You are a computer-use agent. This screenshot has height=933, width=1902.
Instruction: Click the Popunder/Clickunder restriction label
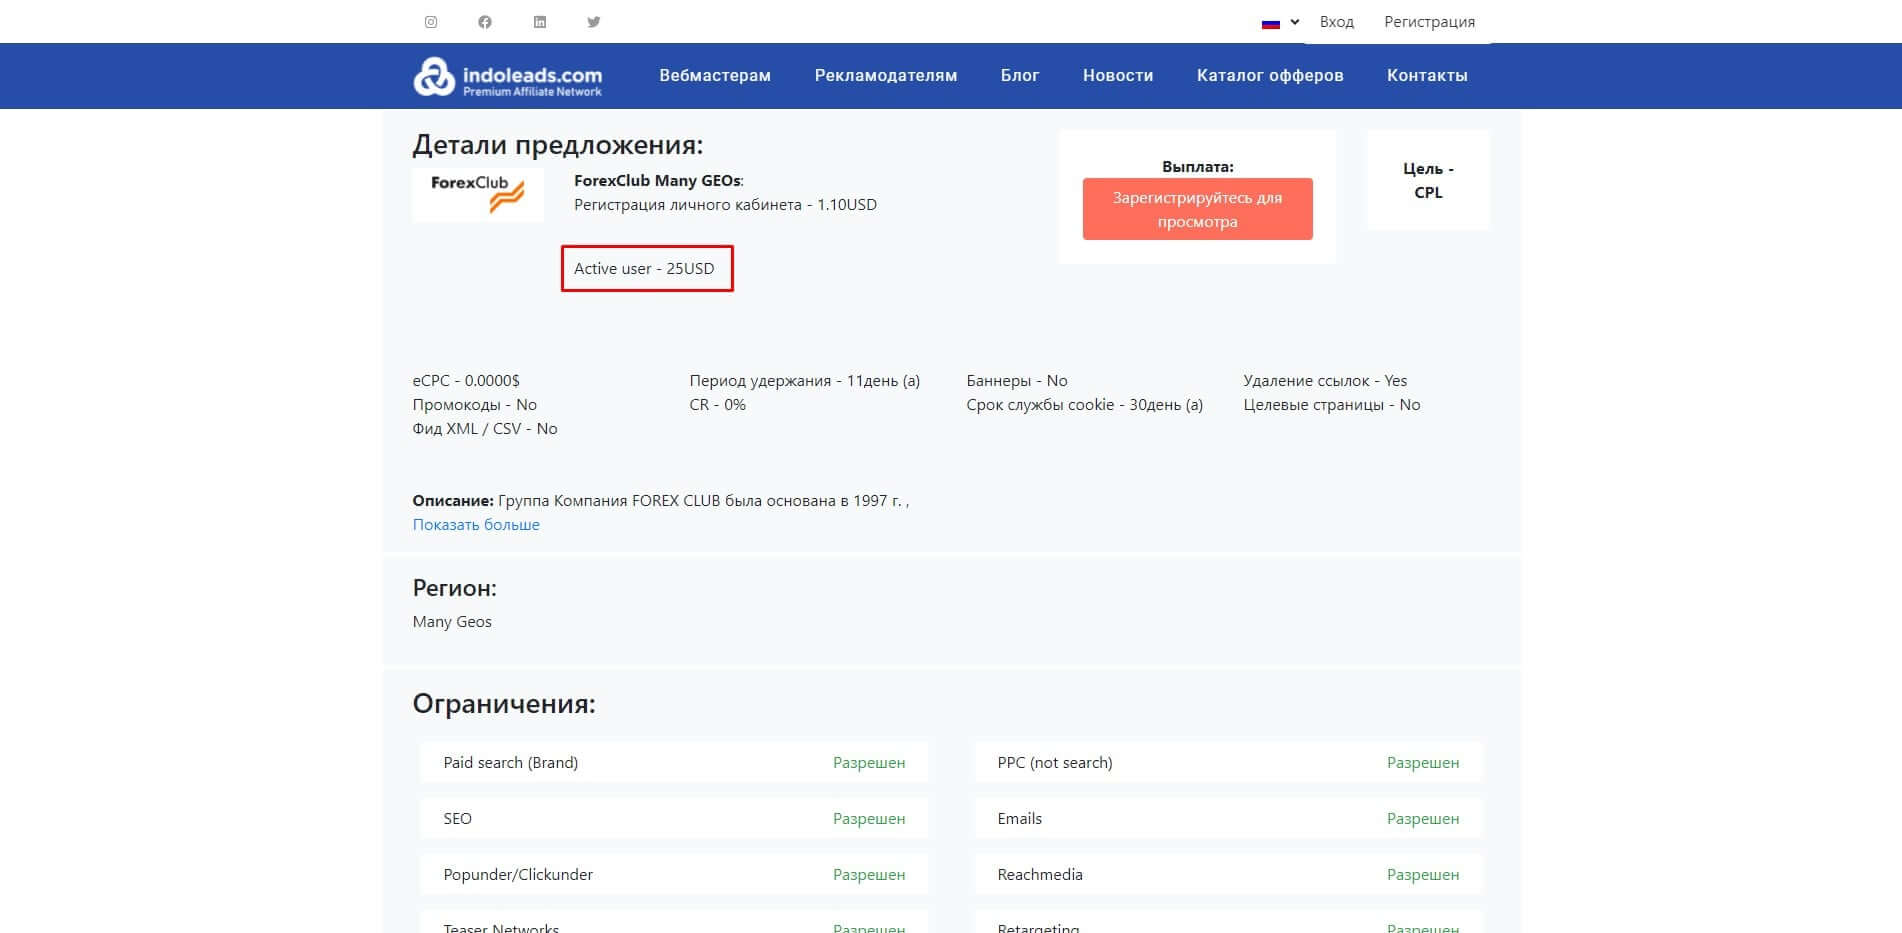click(518, 875)
